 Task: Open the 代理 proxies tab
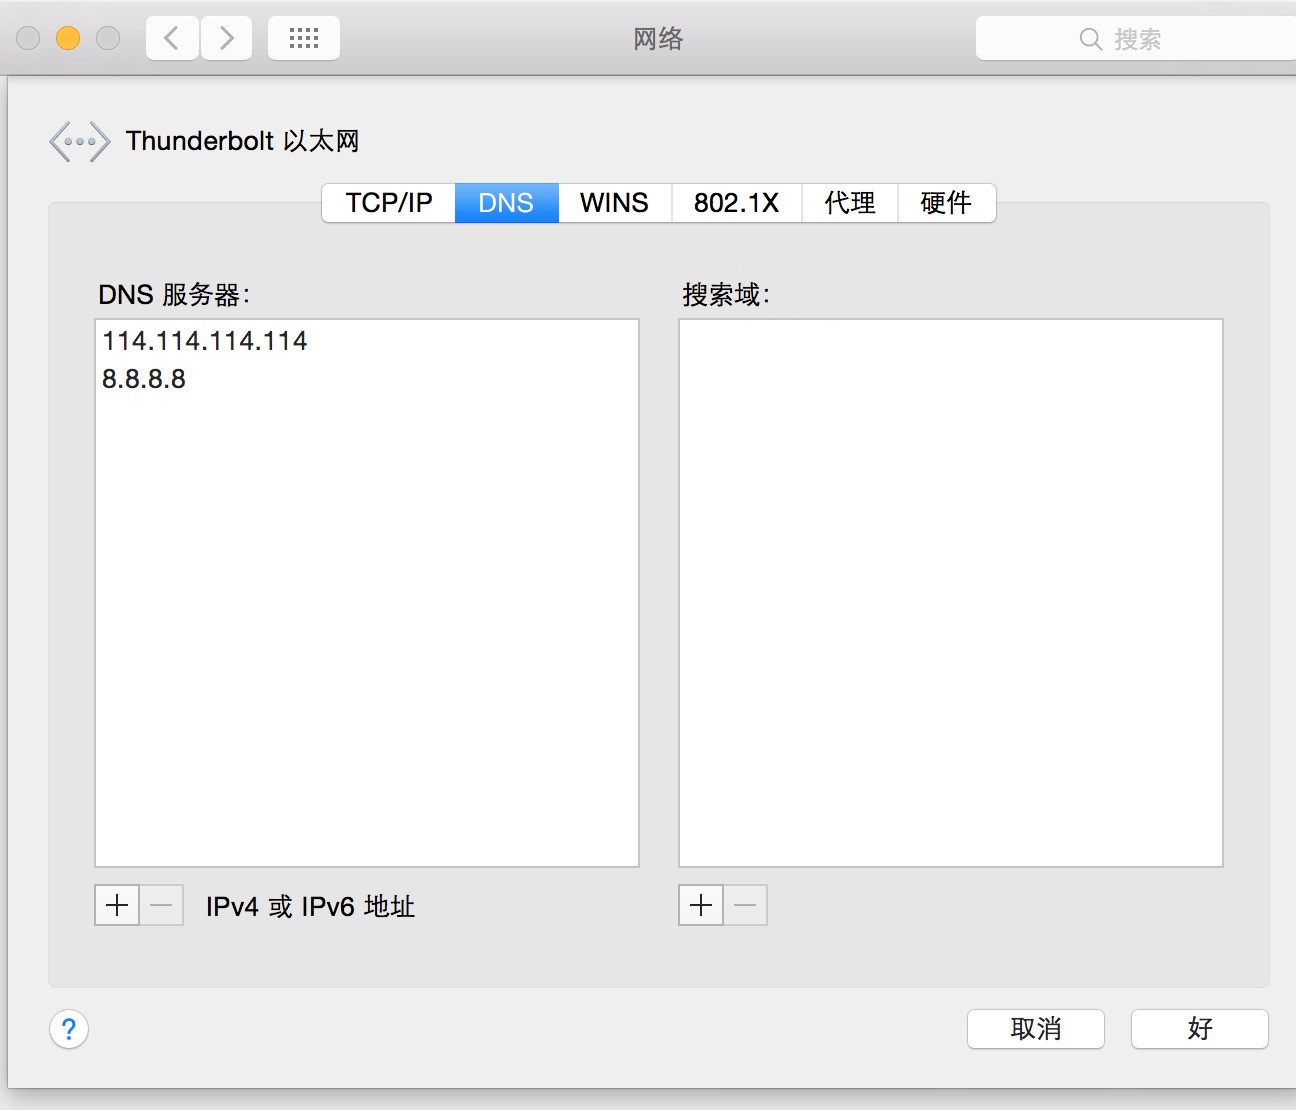(850, 203)
